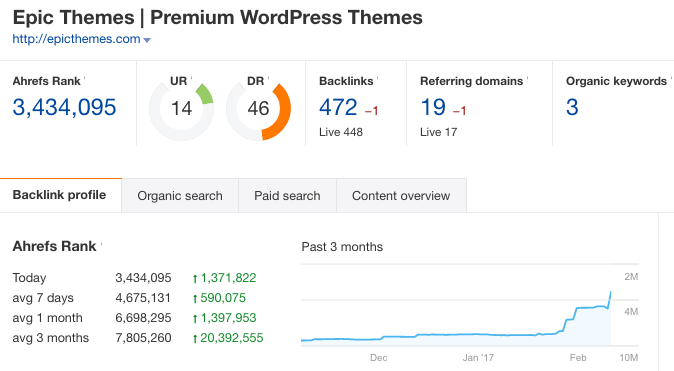Select the Backlink profile tab
This screenshot has height=371, width=674.
coord(59,195)
